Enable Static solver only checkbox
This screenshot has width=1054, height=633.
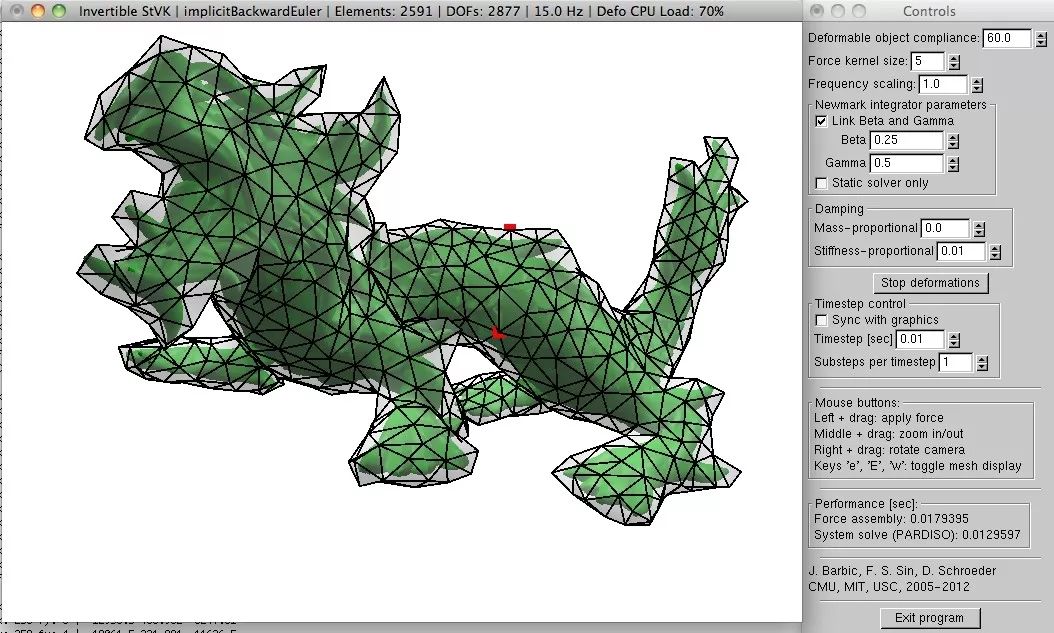pyautogui.click(x=821, y=183)
